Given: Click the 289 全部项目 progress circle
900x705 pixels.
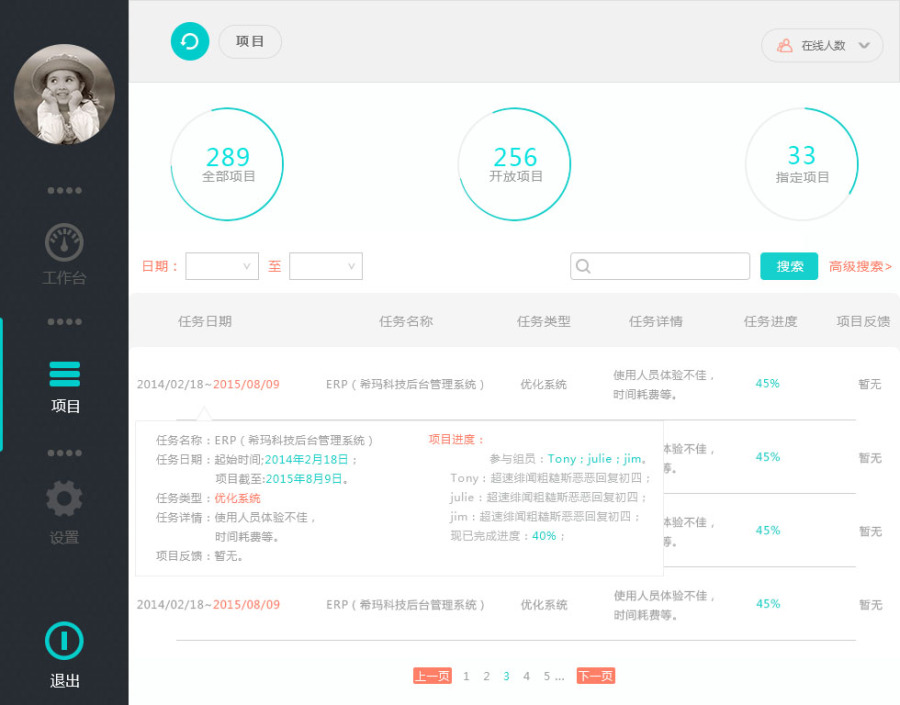Looking at the screenshot, I should [x=227, y=163].
